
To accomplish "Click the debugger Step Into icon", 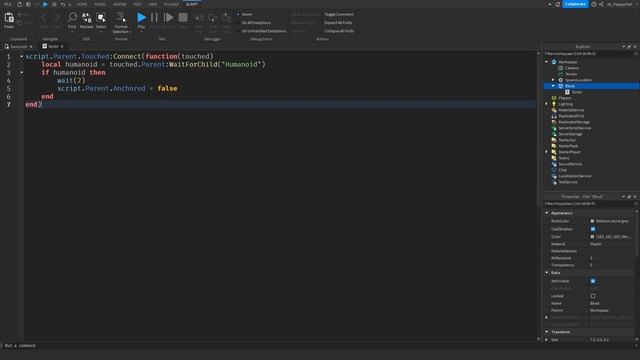I will (199, 18).
